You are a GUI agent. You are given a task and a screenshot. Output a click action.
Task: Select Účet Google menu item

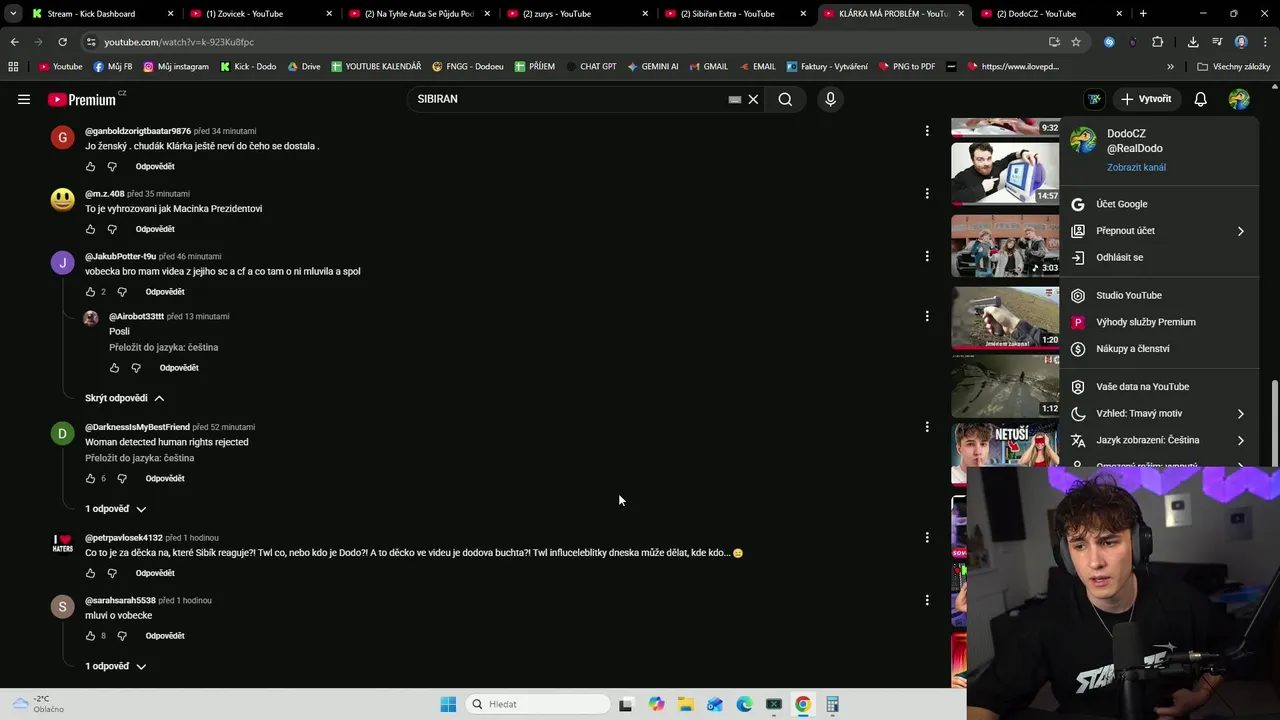click(x=1160, y=204)
